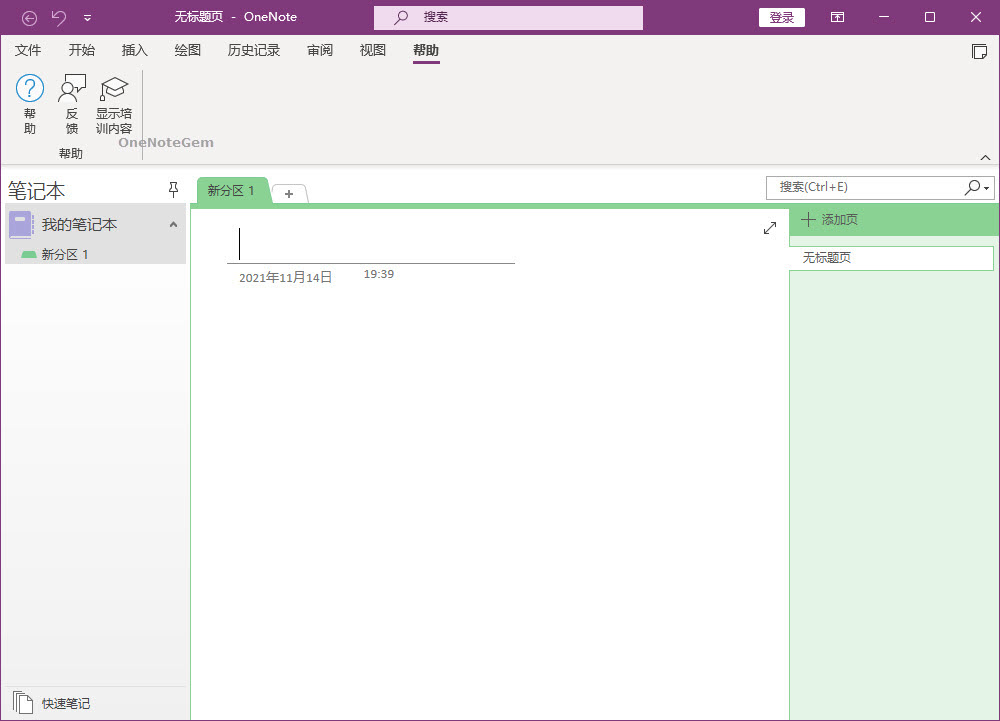This screenshot has height=721, width=1000.
Task: Click the Quick Notes (快速笔记) icon
Action: click(23, 703)
